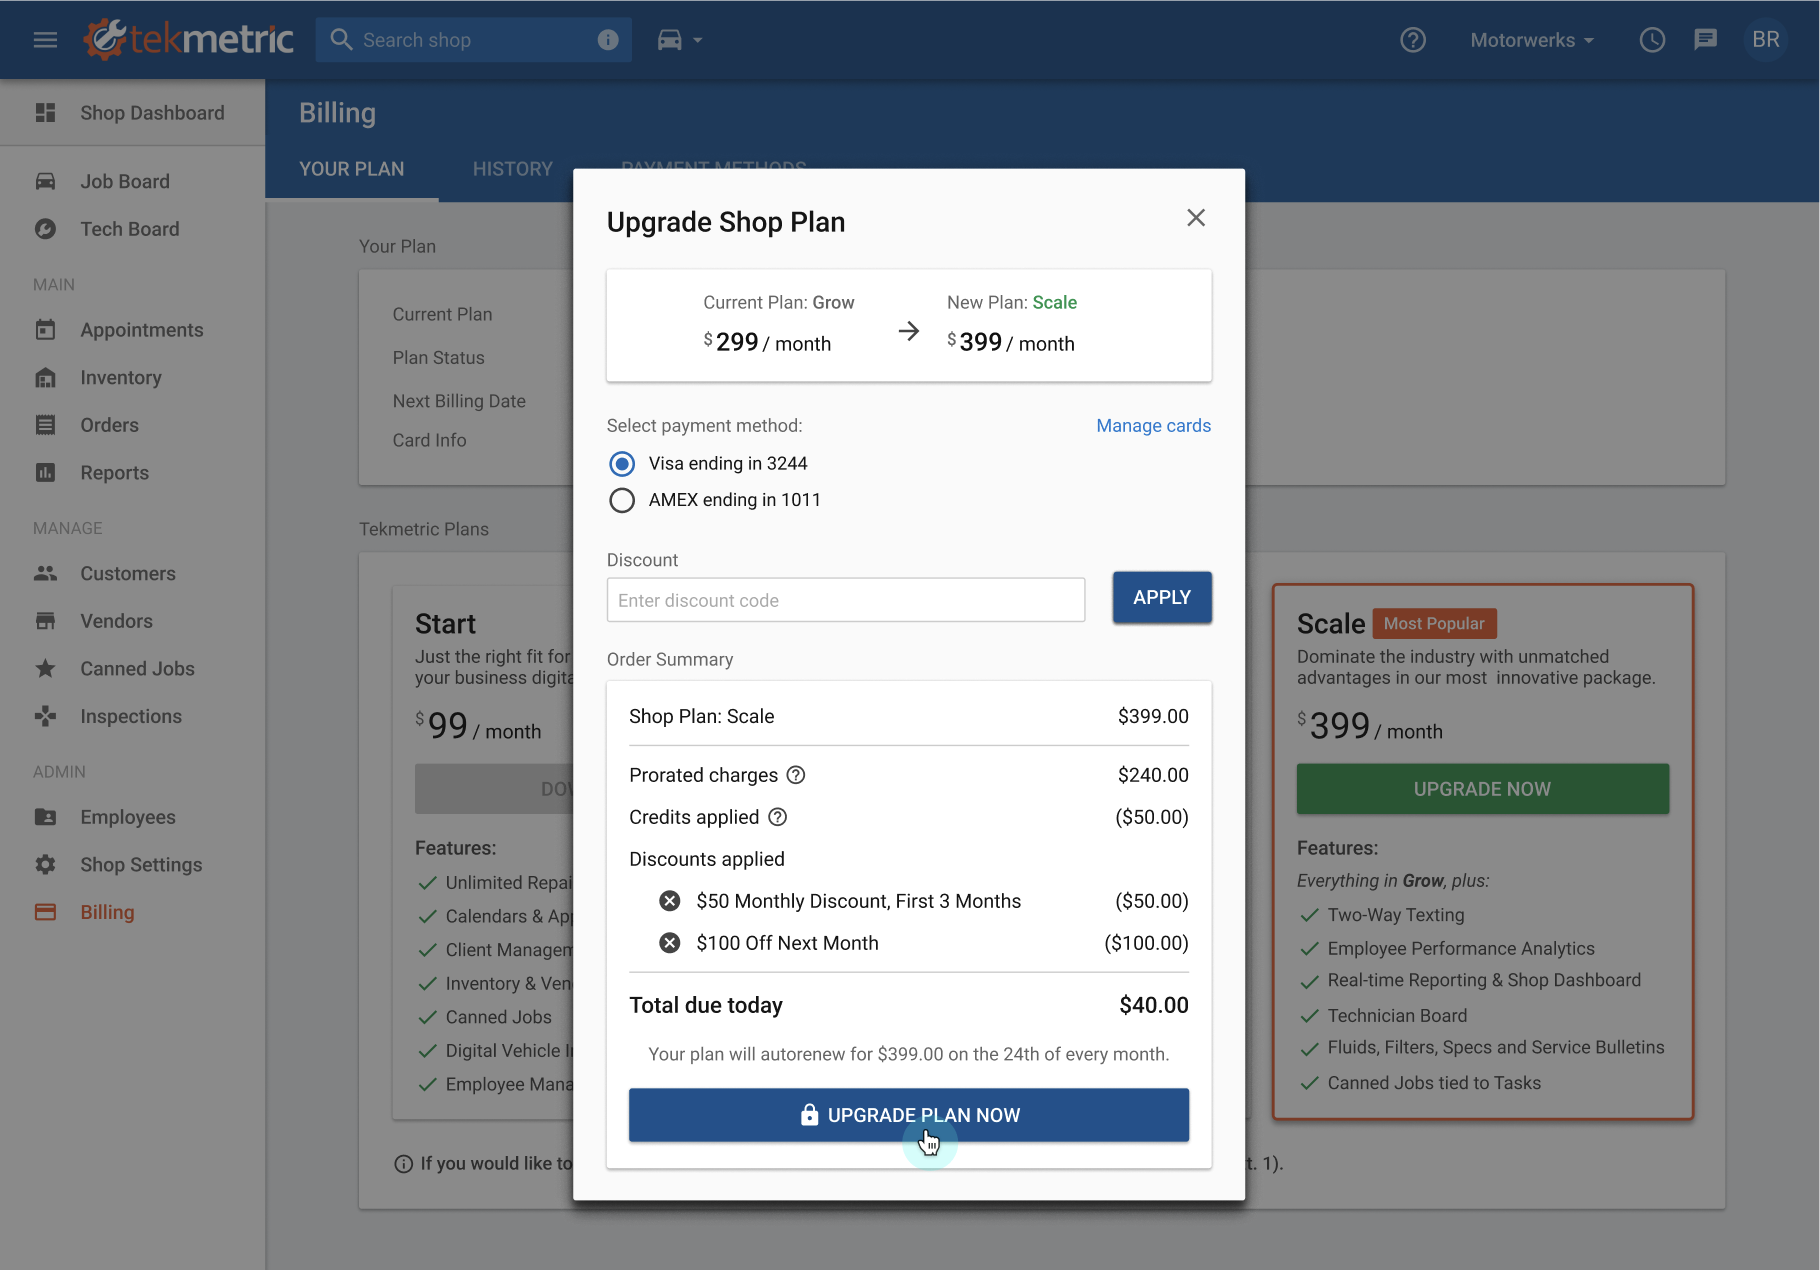This screenshot has height=1270, width=1820.
Task: Open the help question mark icon
Action: click(1413, 40)
